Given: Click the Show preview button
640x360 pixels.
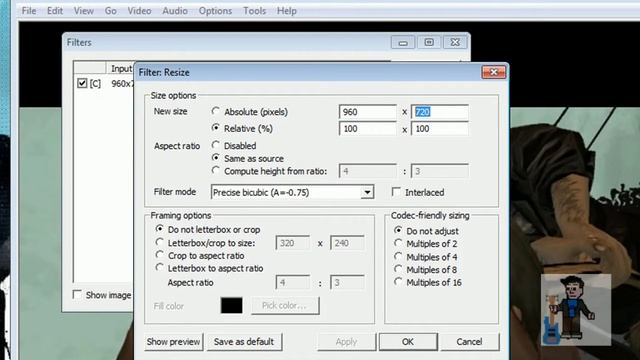Looking at the screenshot, I should tap(173, 342).
